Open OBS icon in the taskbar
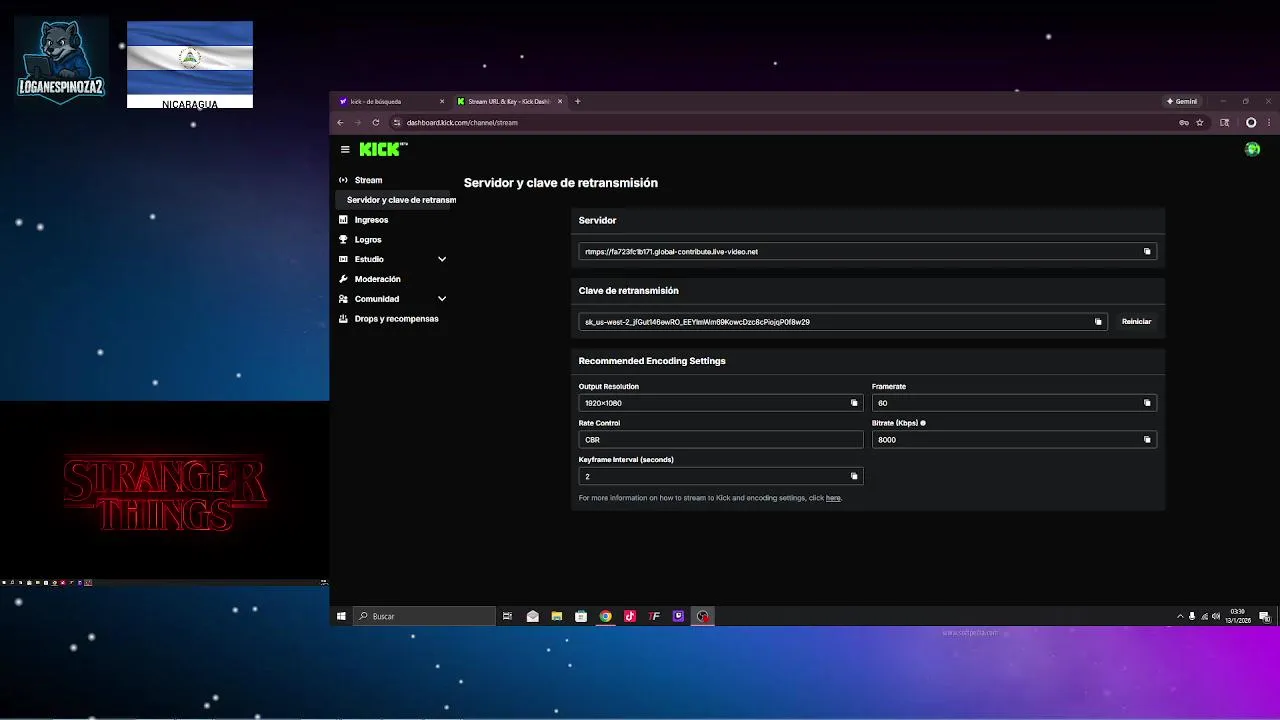Image resolution: width=1280 pixels, height=720 pixels. click(x=703, y=616)
